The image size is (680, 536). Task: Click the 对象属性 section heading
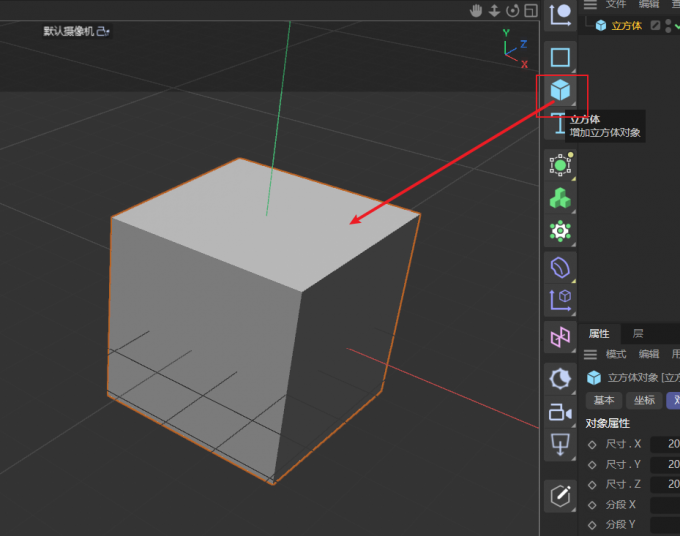pos(607,424)
